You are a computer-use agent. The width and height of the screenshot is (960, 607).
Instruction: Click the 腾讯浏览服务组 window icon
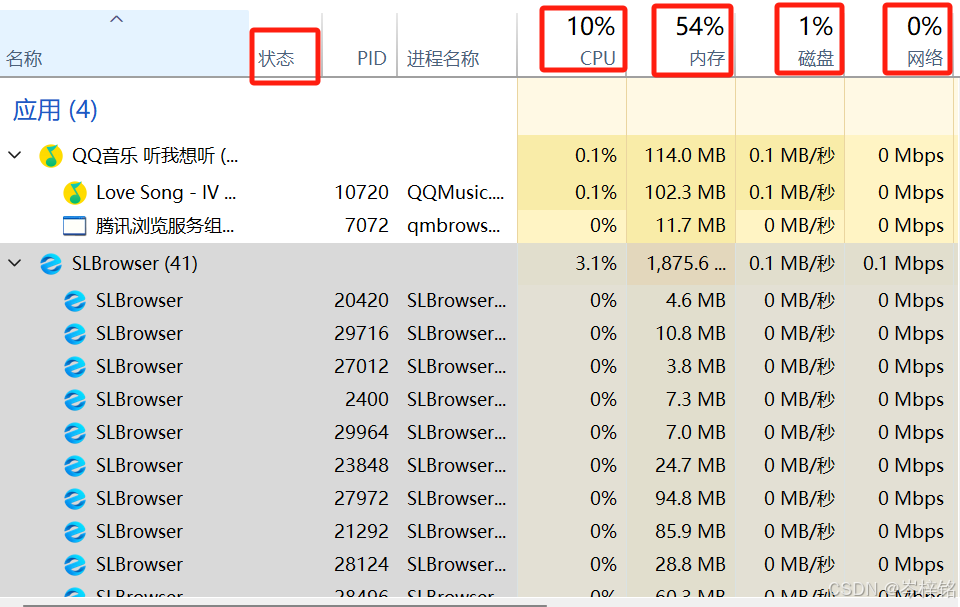tap(75, 226)
